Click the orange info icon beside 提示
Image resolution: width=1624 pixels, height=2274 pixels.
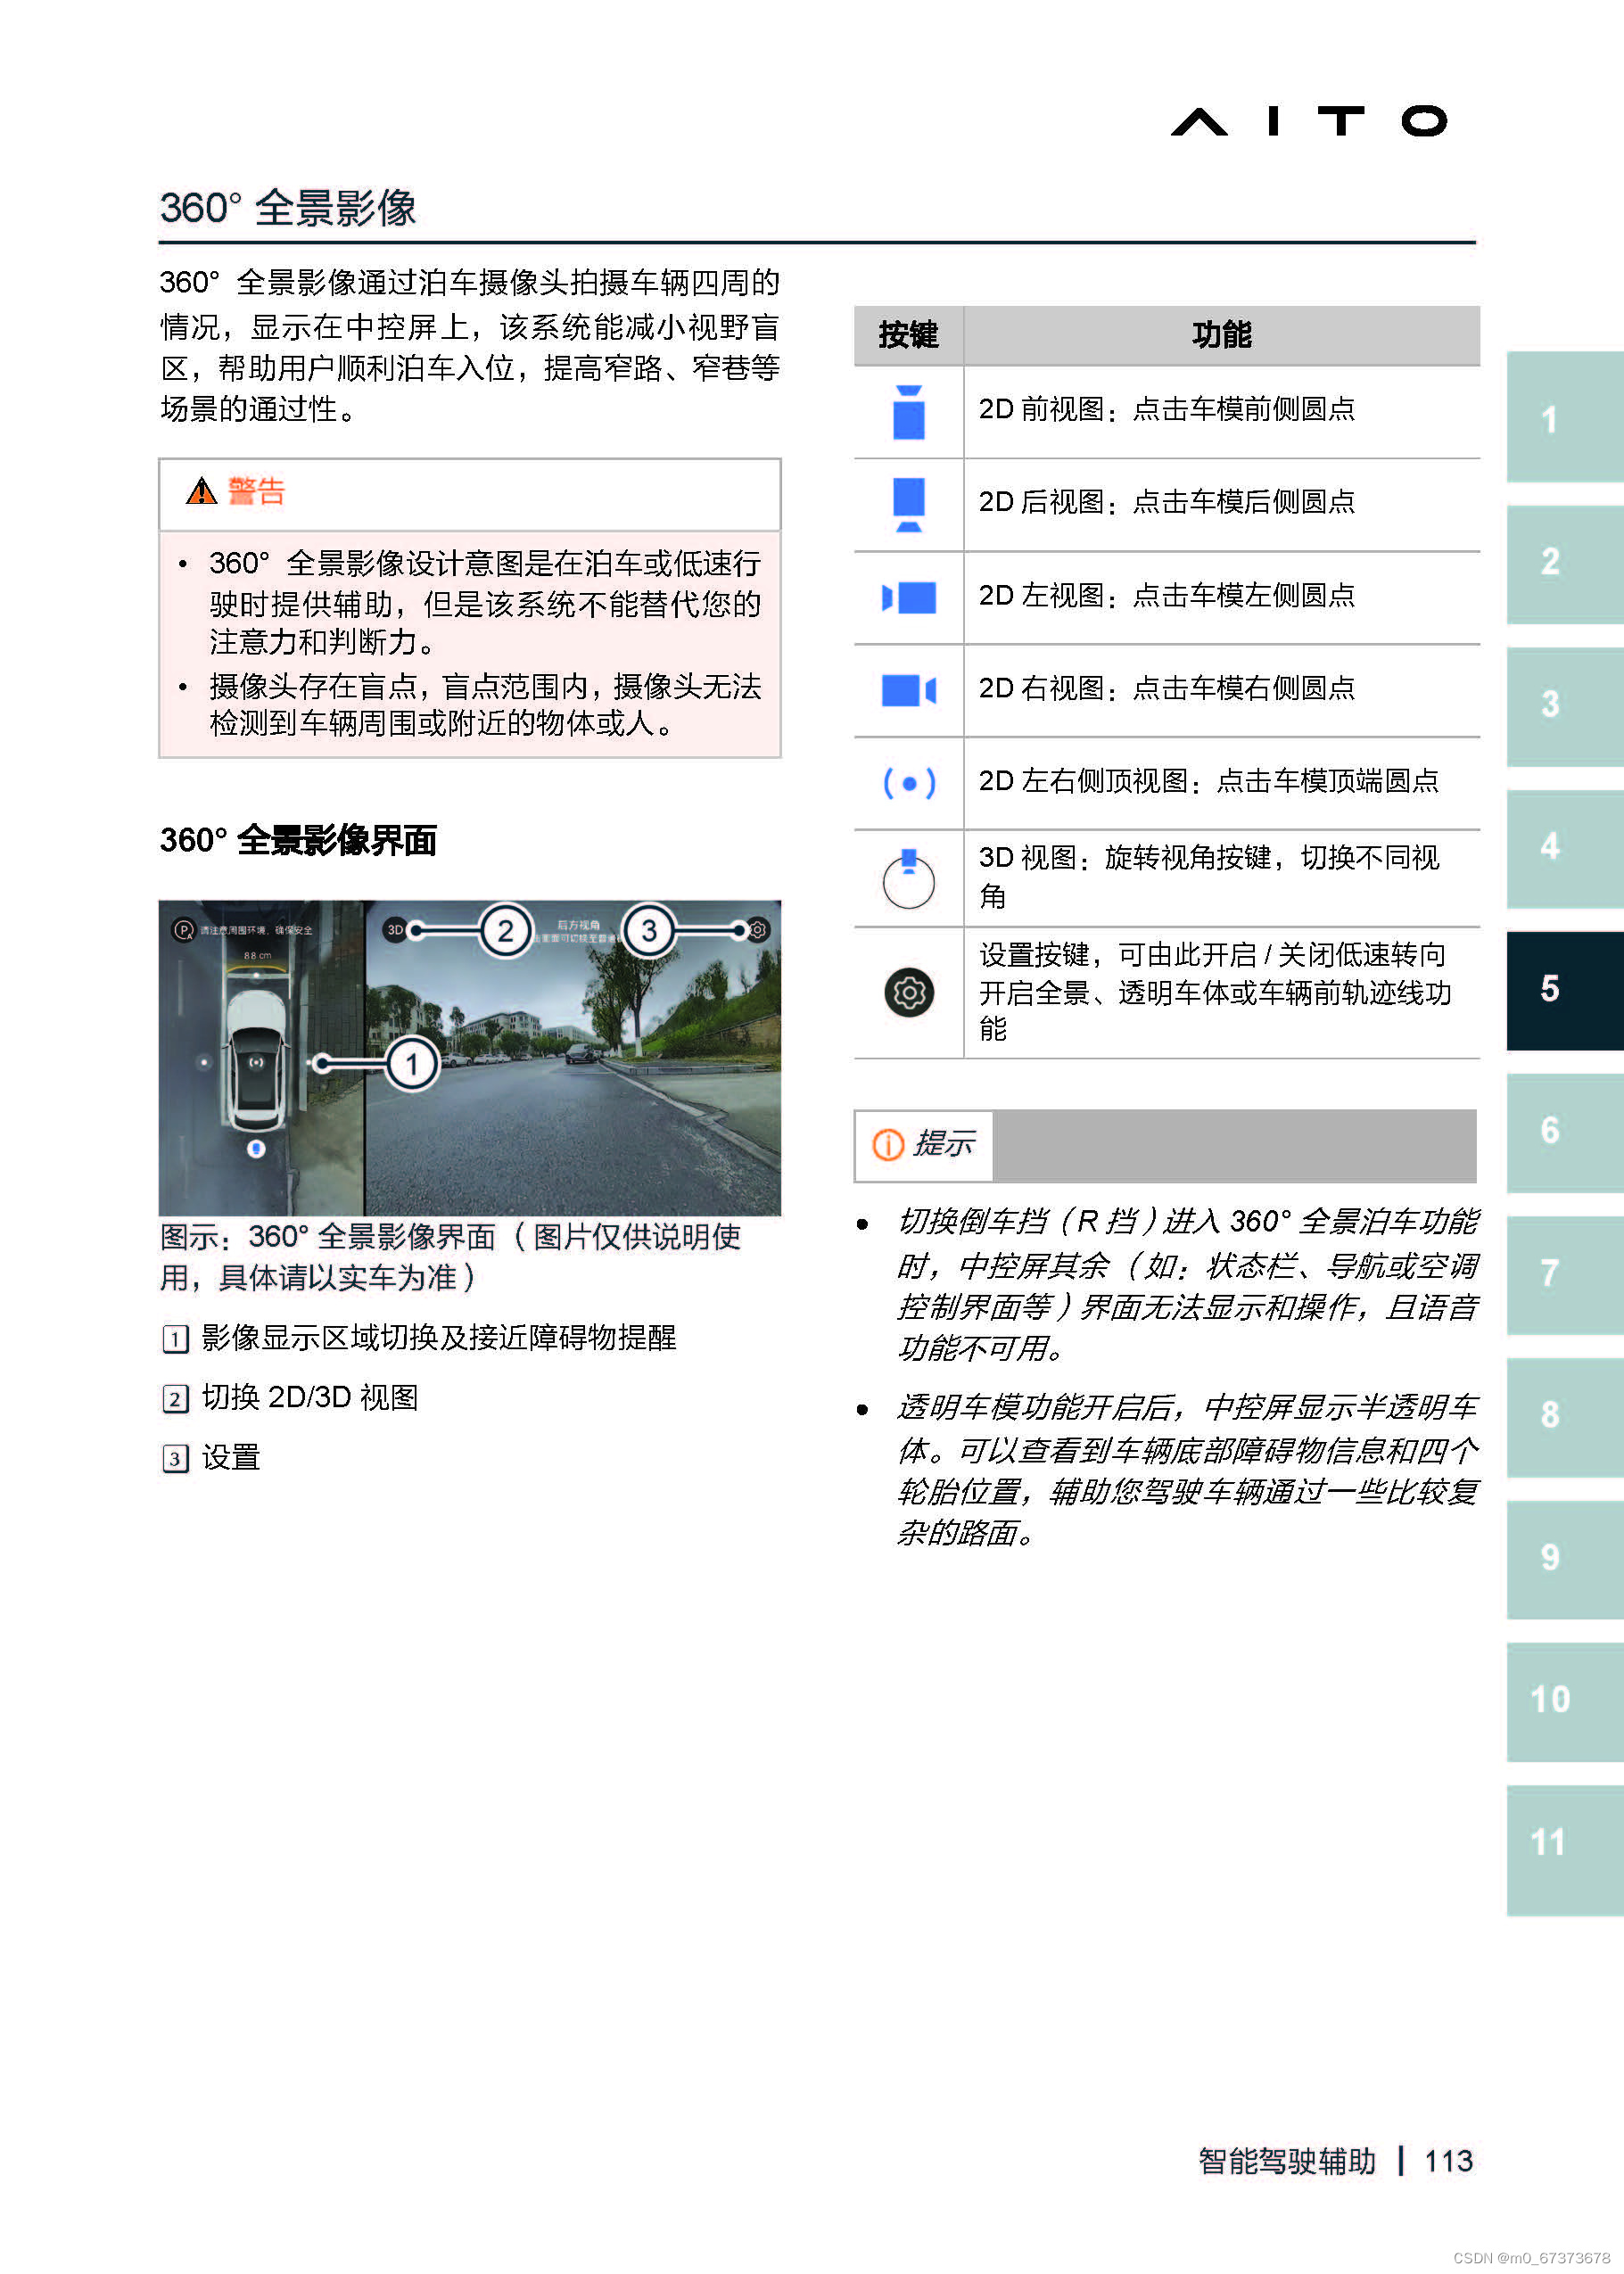(887, 1144)
